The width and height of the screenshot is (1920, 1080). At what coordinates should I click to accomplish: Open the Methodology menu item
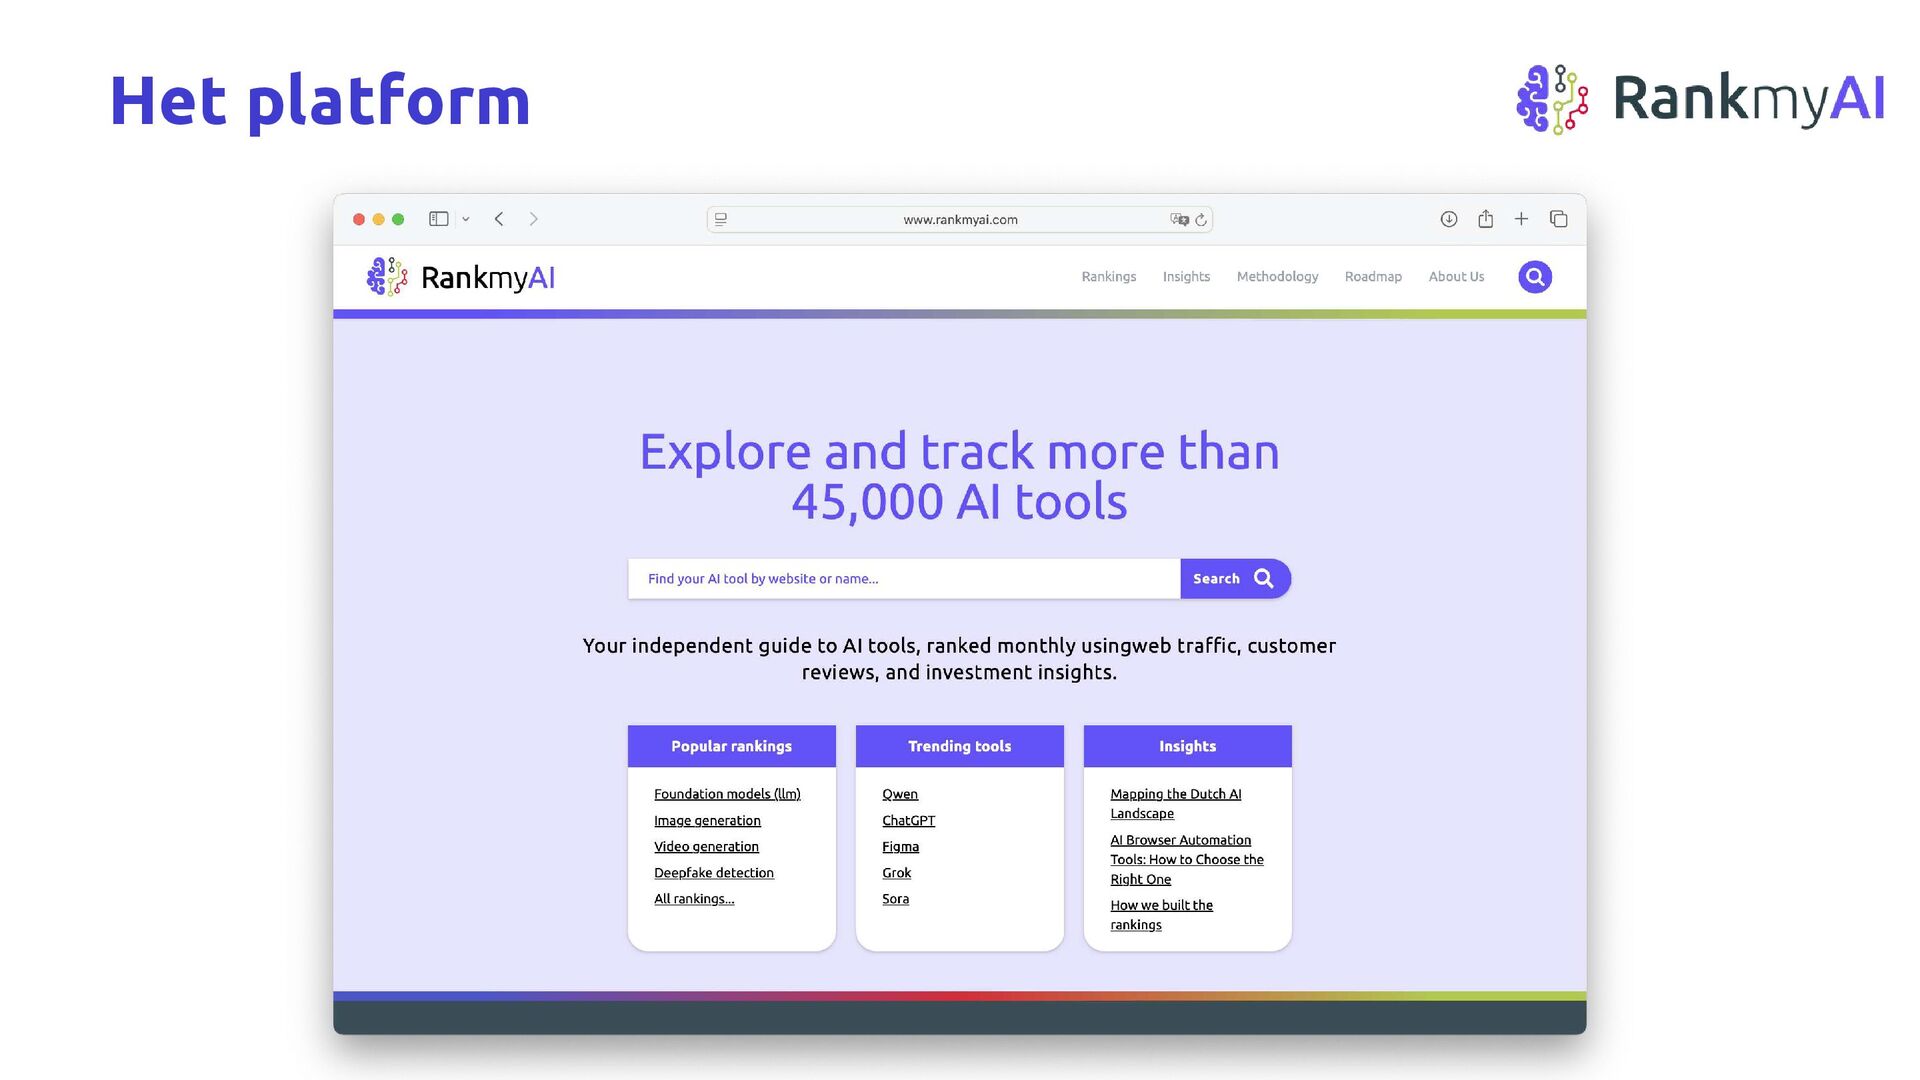[x=1277, y=277]
